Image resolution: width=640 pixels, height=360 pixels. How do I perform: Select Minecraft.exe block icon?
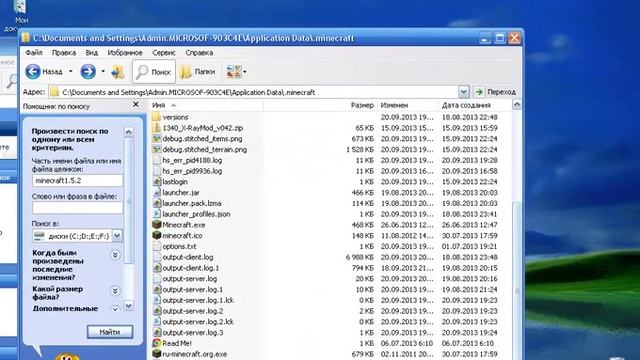(x=156, y=224)
